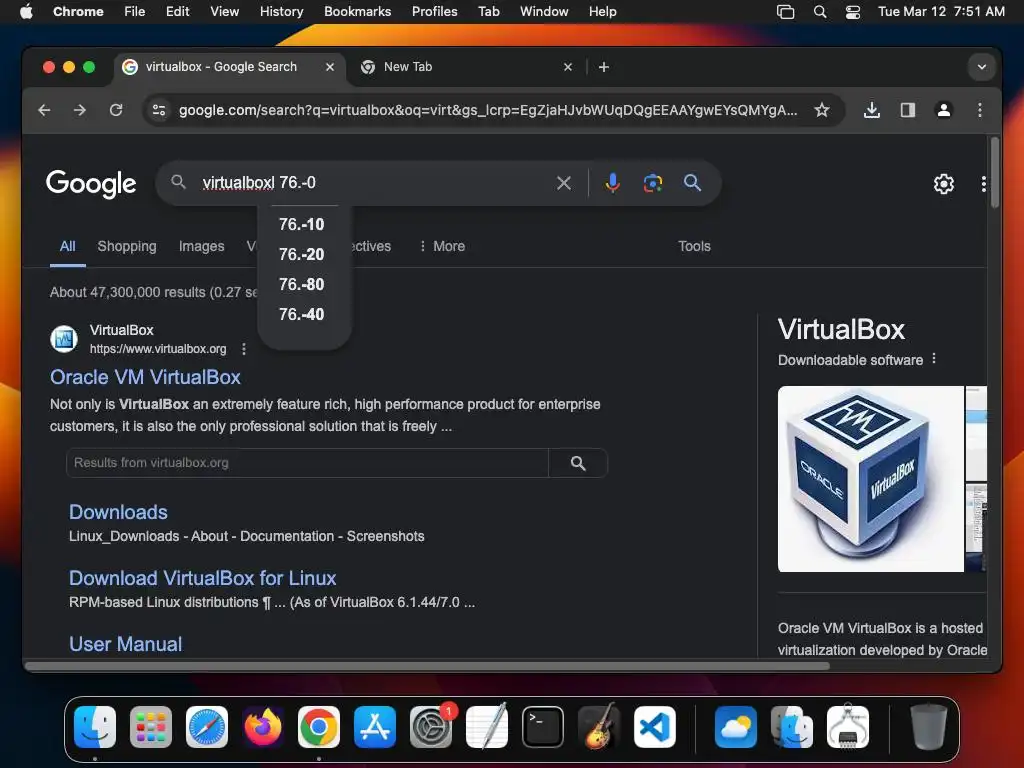Switch to the All results tab
The height and width of the screenshot is (768, 1024).
point(67,246)
